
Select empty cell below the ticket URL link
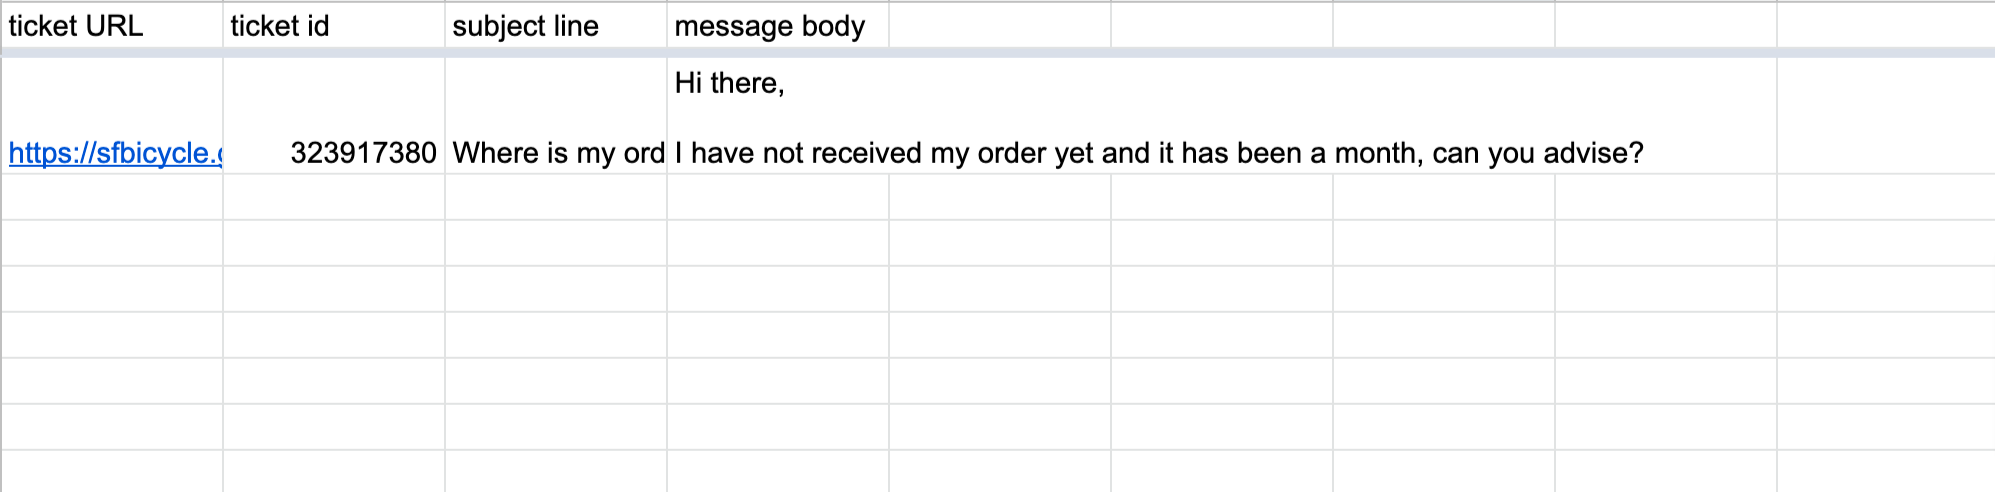(x=112, y=197)
